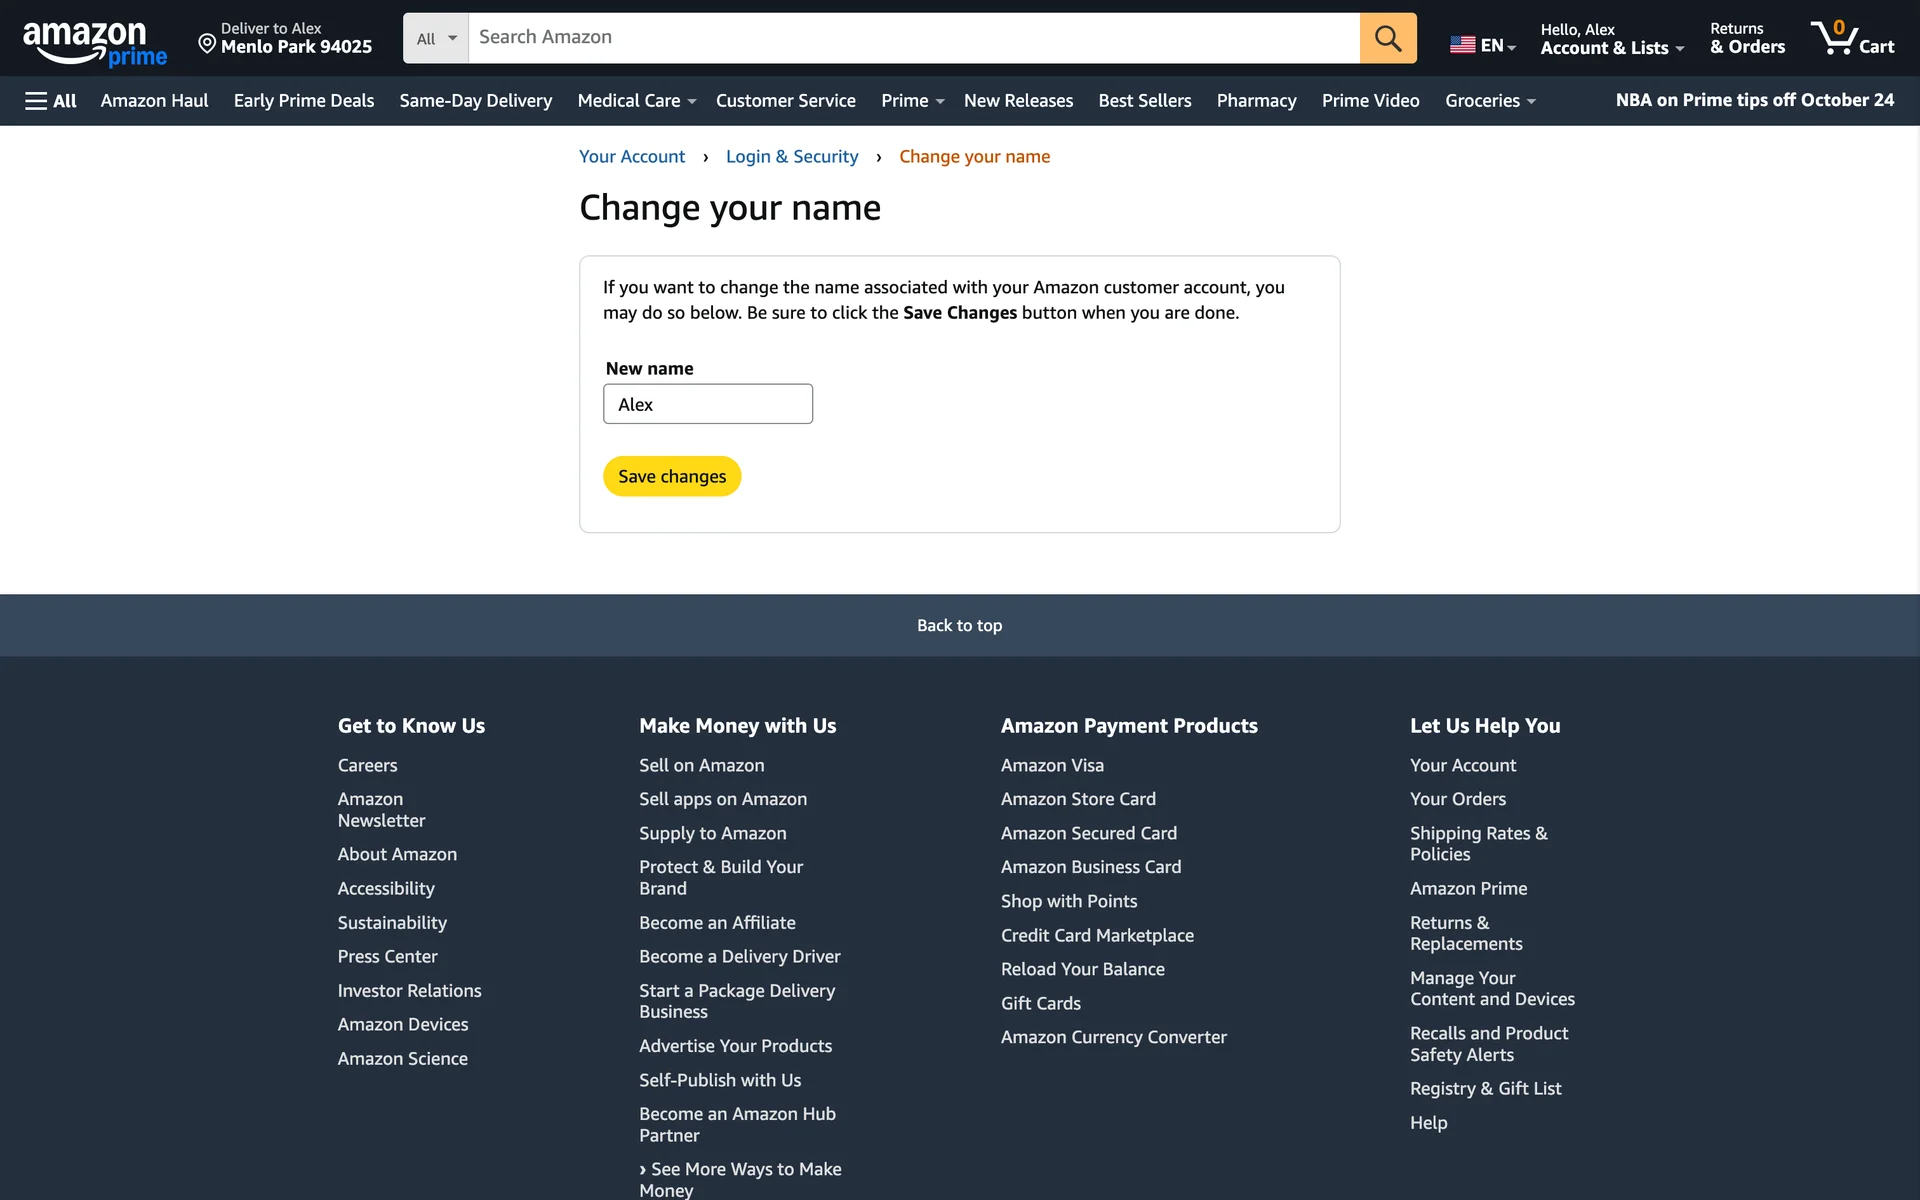Screen dimensions: 1920x1200
Task: Click the New name input field
Action: (x=707, y=404)
